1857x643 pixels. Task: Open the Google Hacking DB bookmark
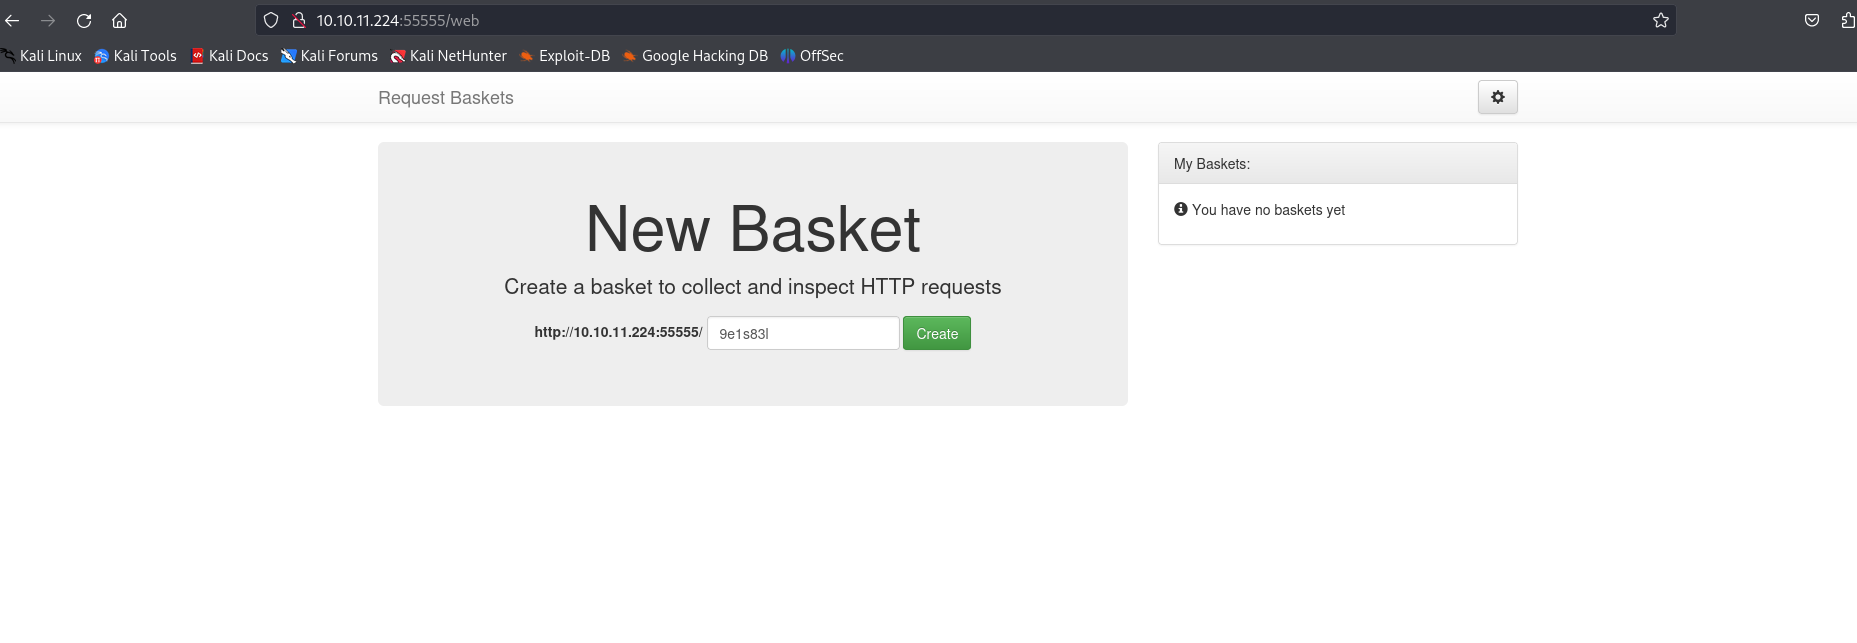coord(695,56)
